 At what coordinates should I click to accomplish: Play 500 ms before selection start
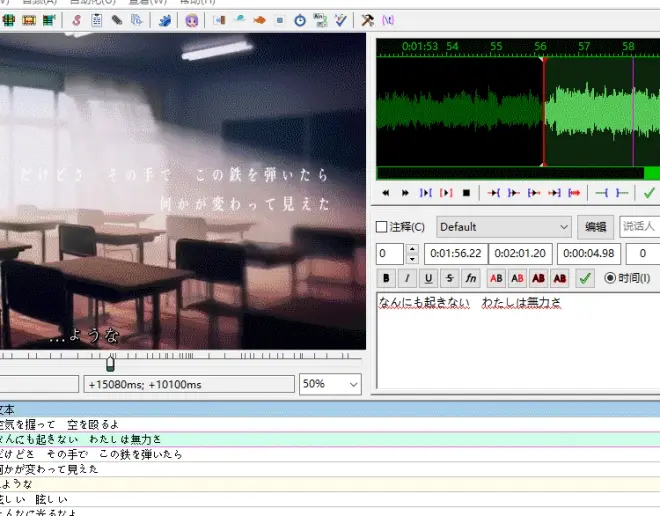point(493,193)
